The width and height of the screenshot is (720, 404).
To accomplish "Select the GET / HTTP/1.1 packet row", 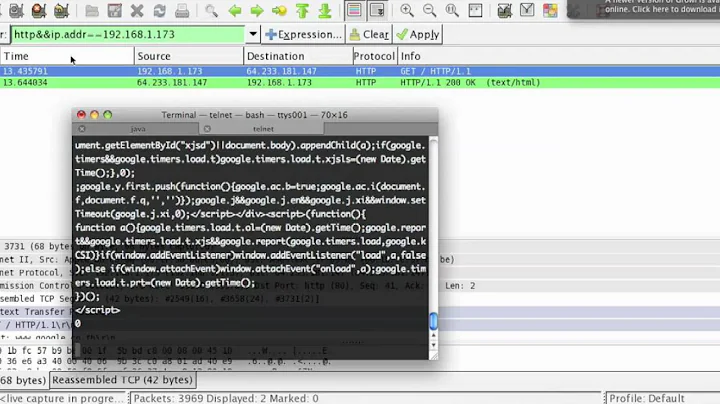I will point(360,71).
